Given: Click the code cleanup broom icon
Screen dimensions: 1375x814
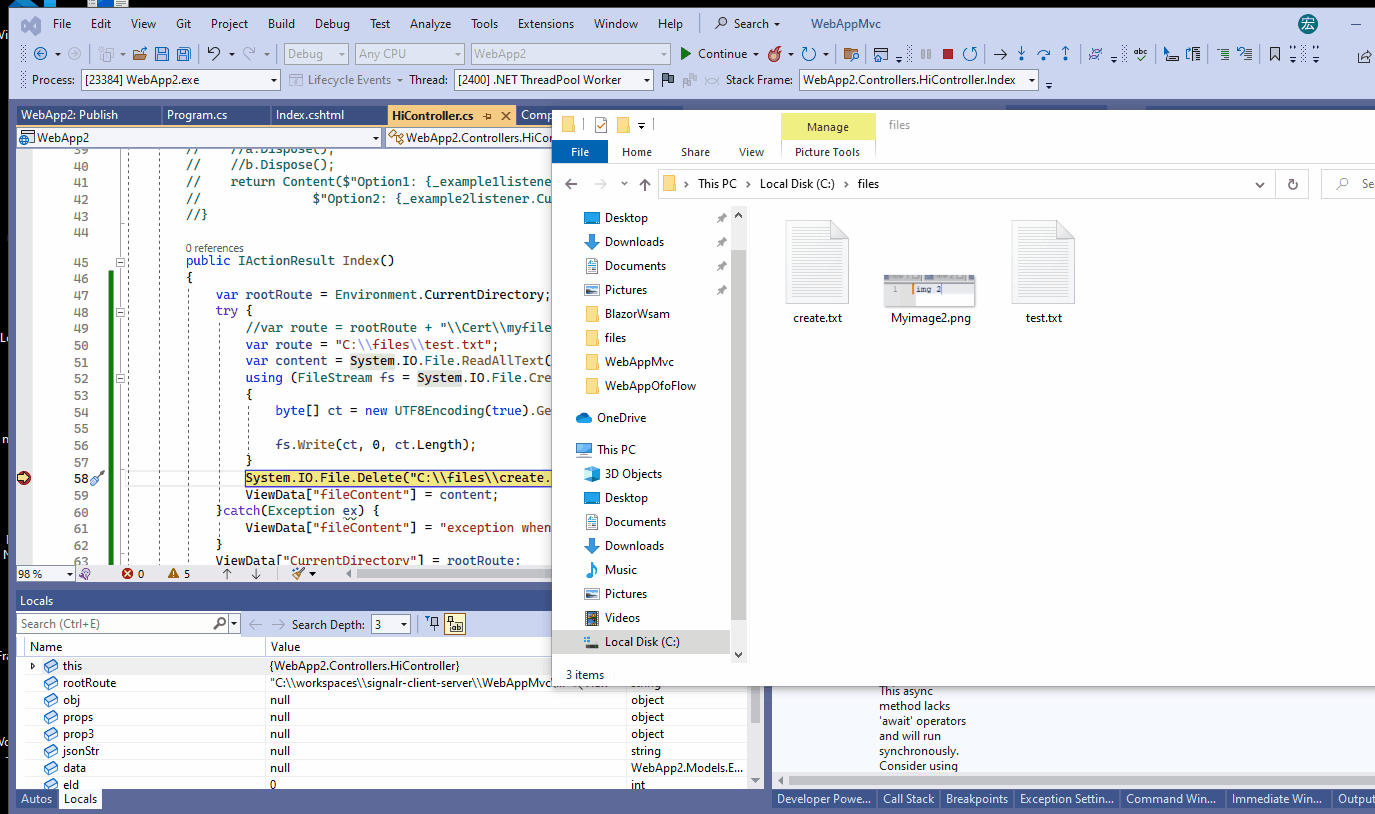Looking at the screenshot, I should pyautogui.click(x=298, y=573).
